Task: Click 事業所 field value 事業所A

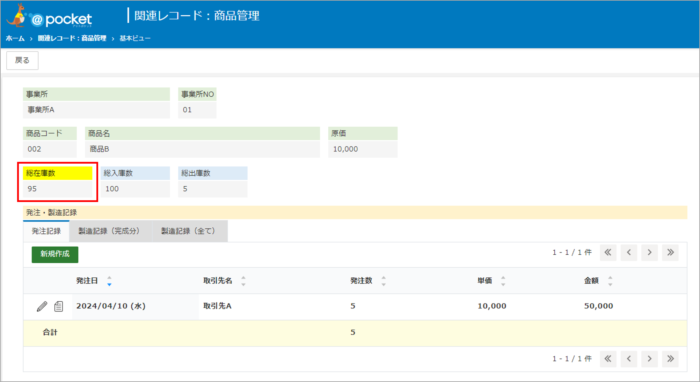Action: pos(96,110)
